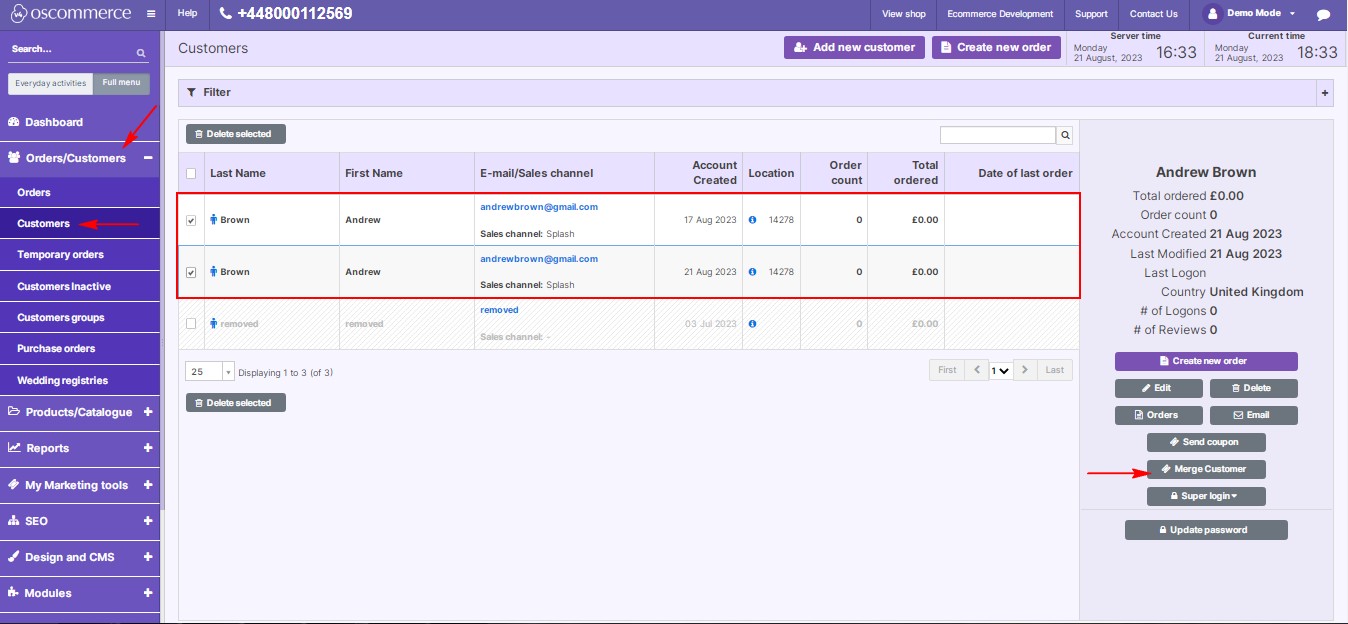Click the Merge Customer button
Screen dimensions: 1348x624
1206,468
